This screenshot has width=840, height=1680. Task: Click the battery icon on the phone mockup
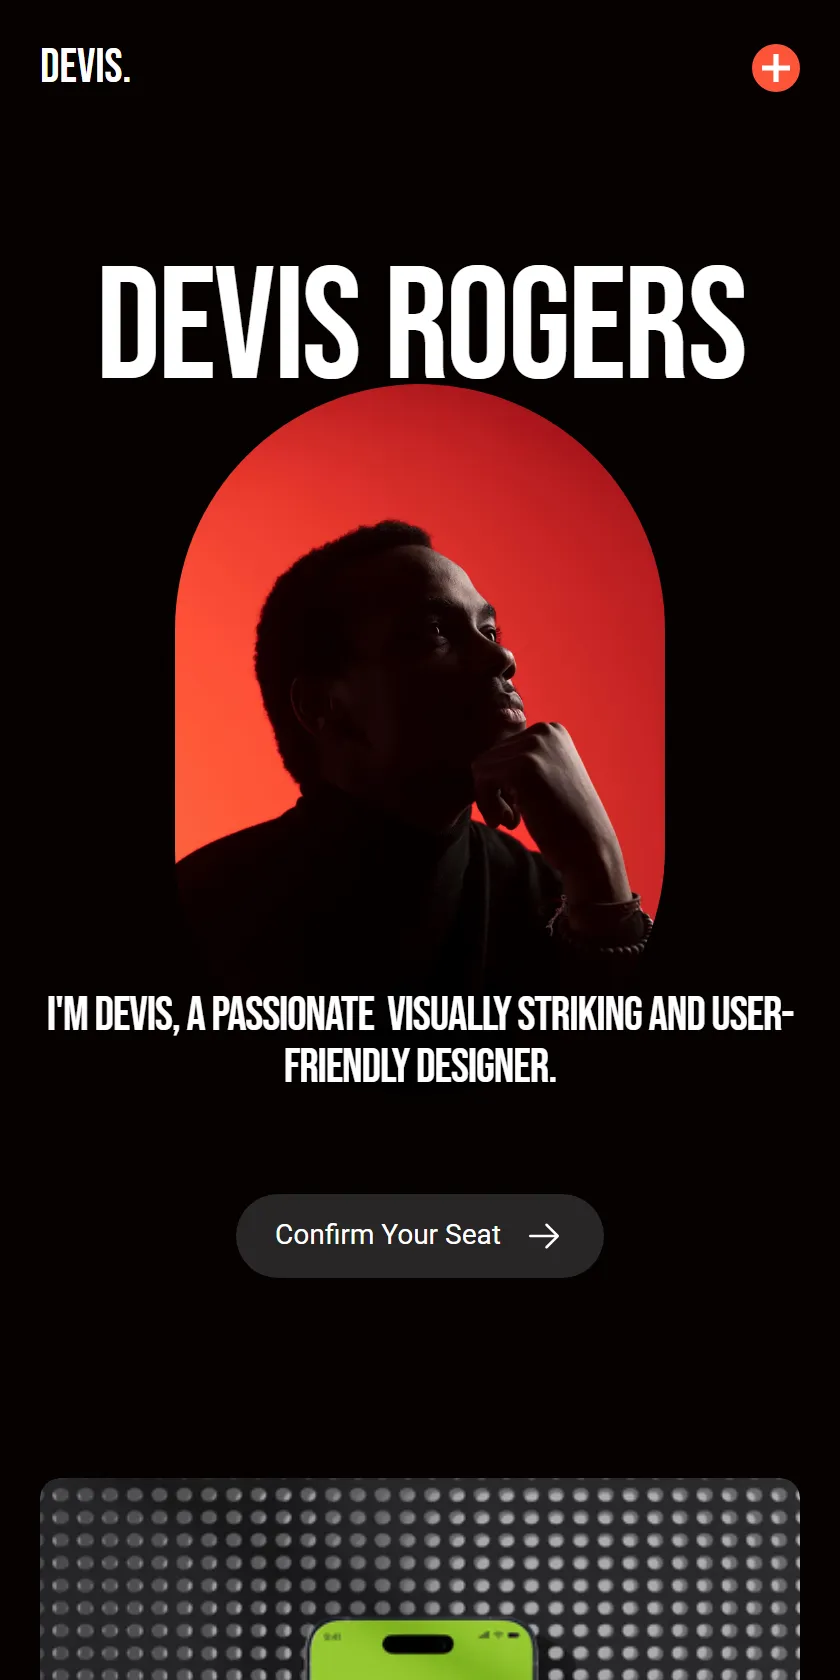[x=513, y=1635]
